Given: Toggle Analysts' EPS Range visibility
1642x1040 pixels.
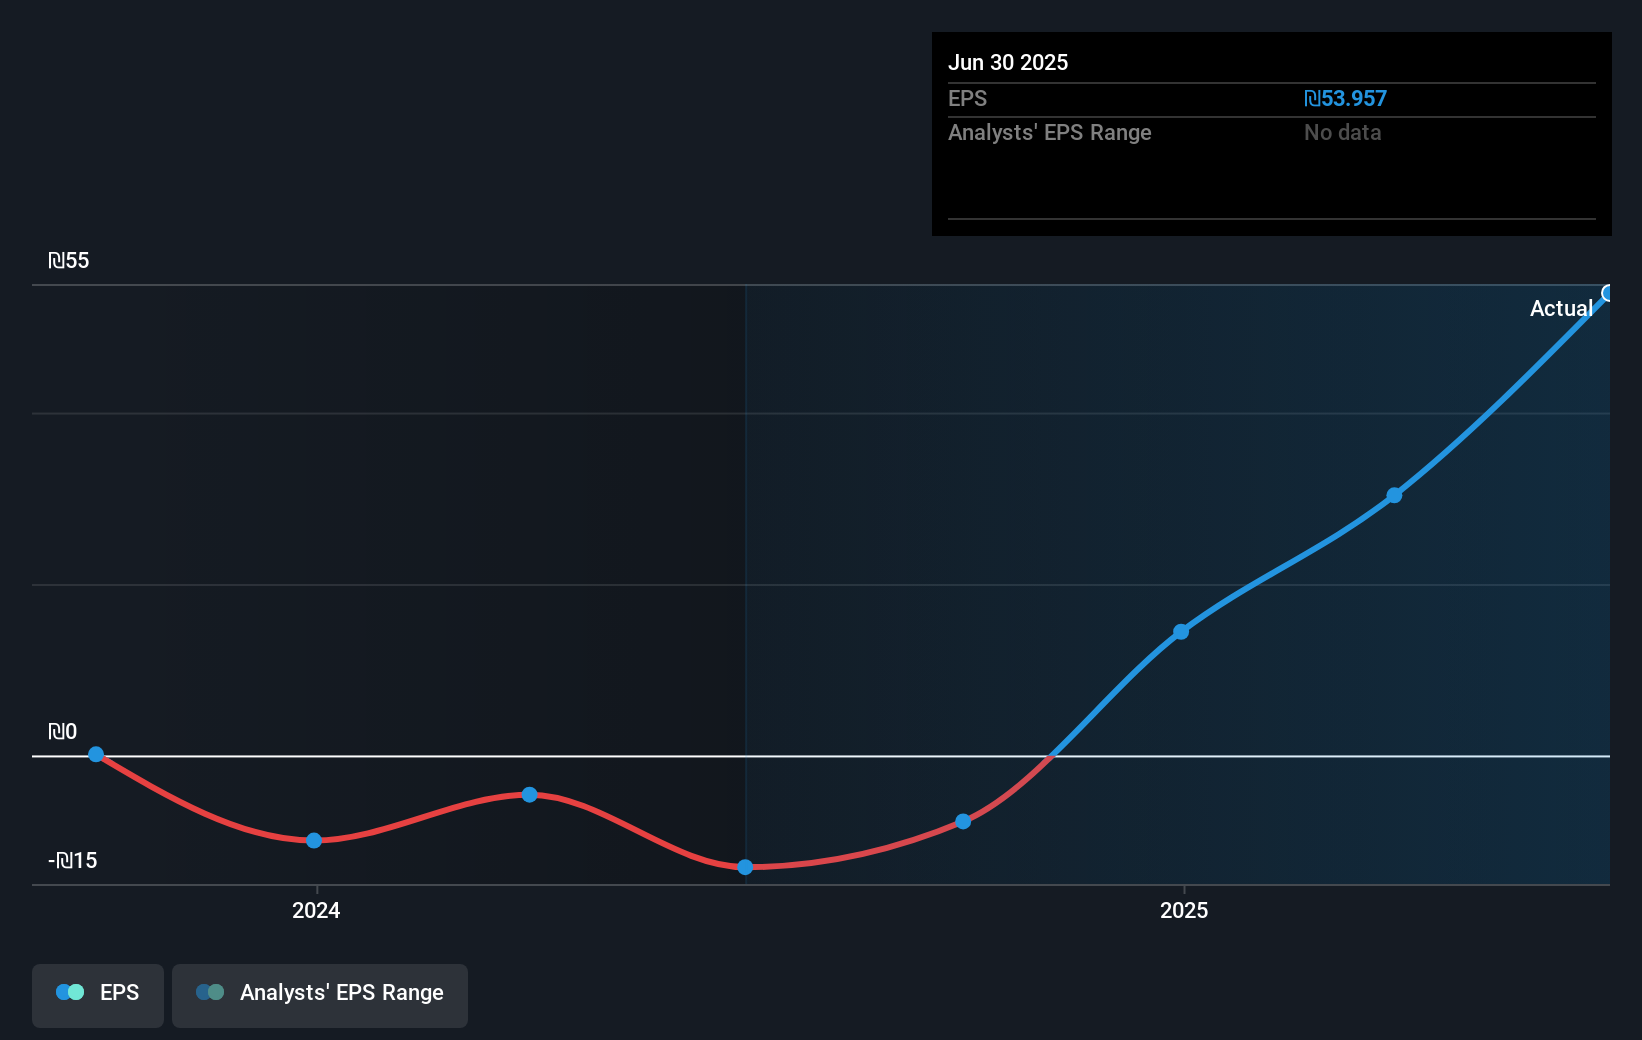Looking at the screenshot, I should pyautogui.click(x=319, y=993).
